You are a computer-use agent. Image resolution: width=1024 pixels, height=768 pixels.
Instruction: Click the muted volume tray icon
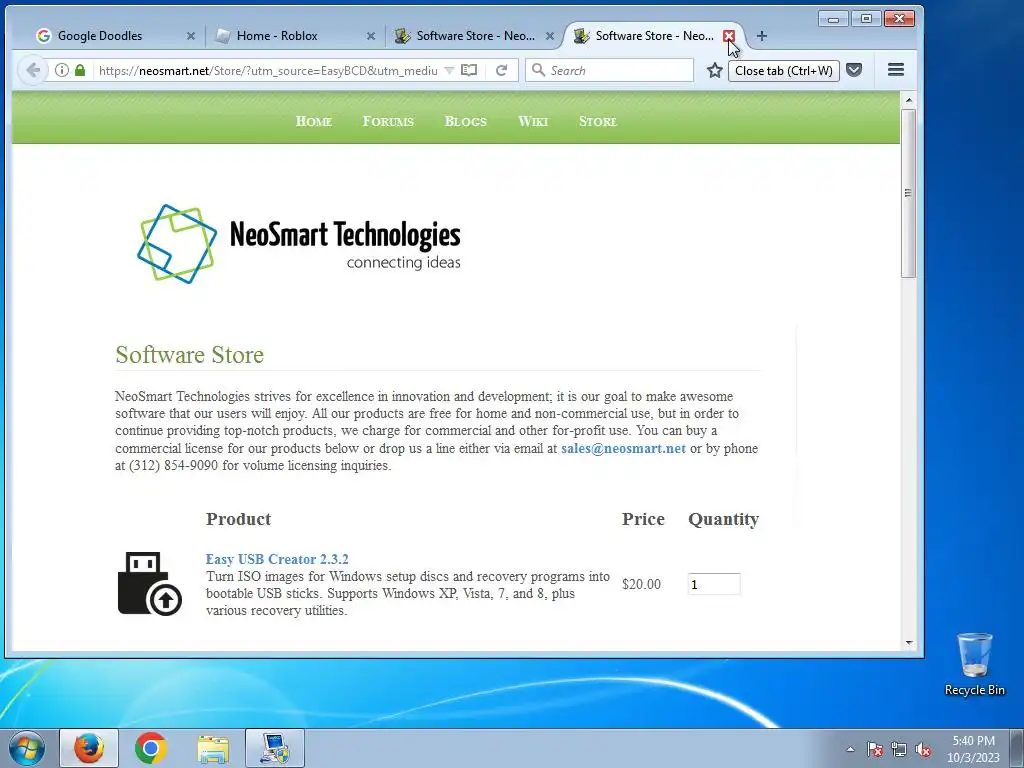[x=923, y=749]
